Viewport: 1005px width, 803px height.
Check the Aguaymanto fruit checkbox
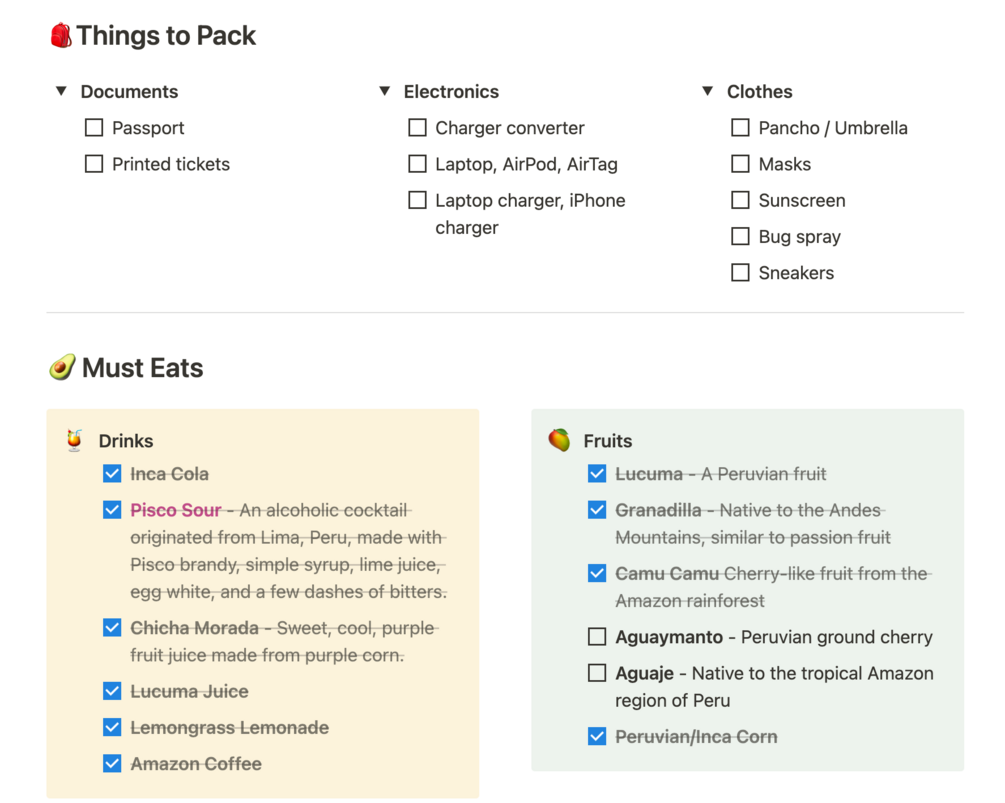click(597, 637)
